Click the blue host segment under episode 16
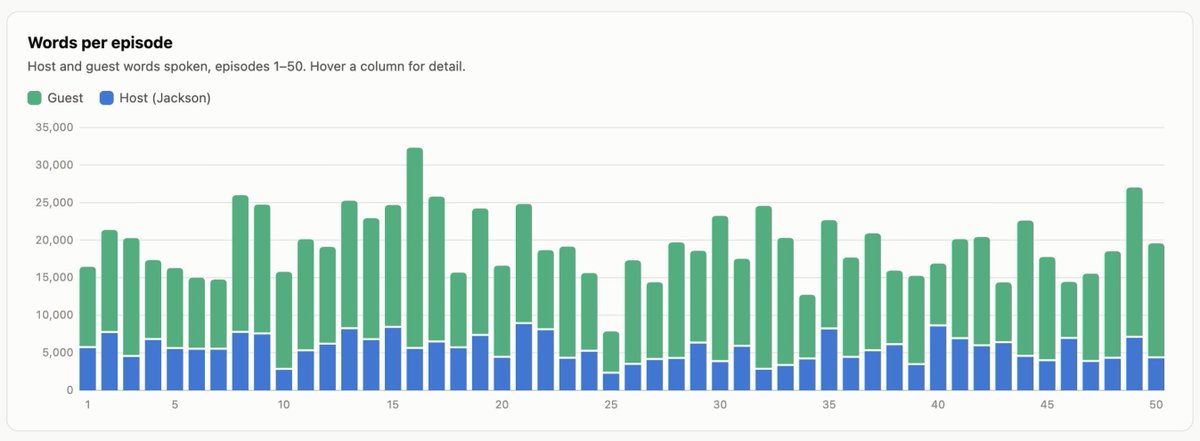Image resolution: width=1200 pixels, height=441 pixels. click(x=415, y=370)
